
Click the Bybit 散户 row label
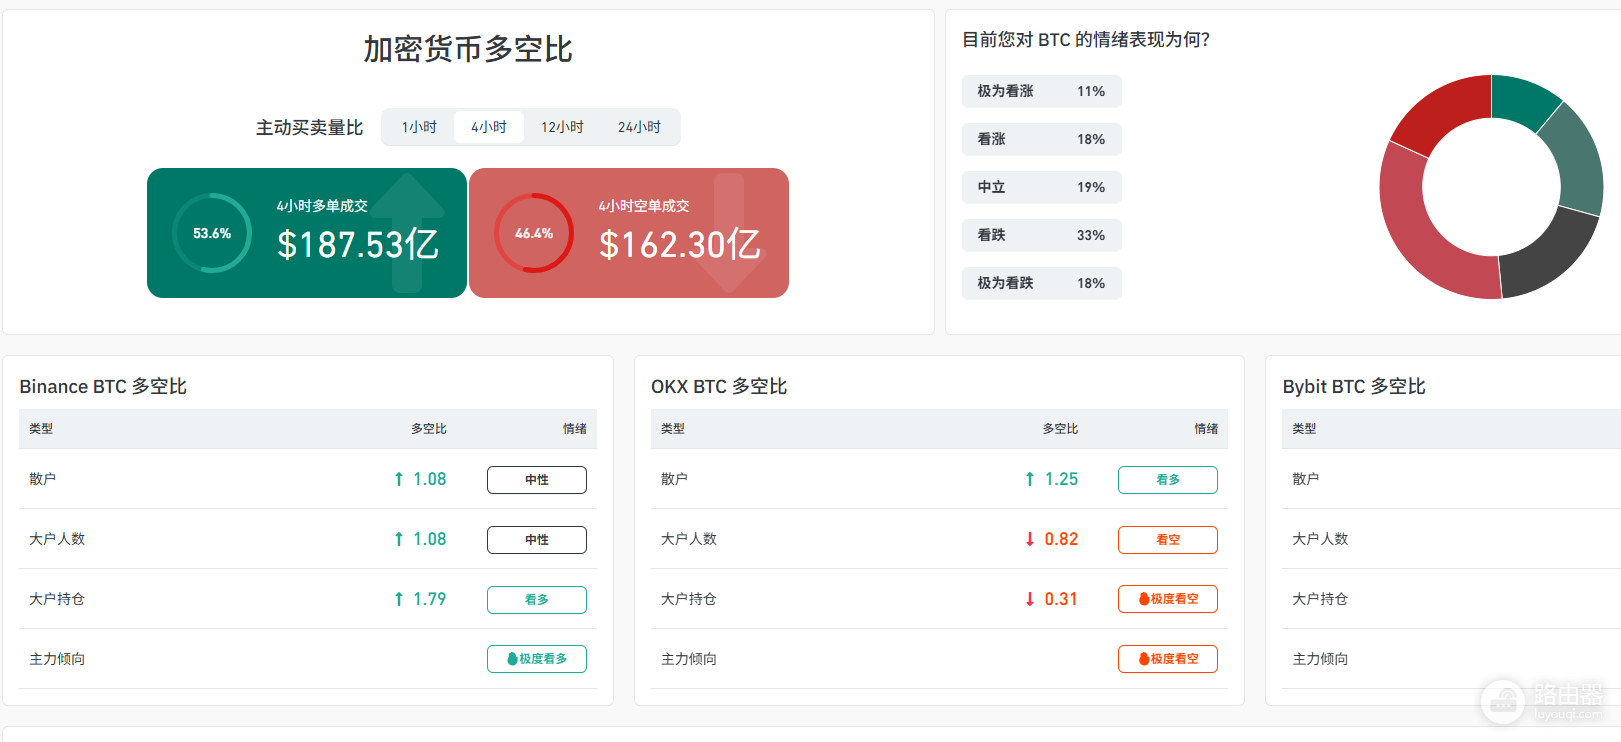(x=1306, y=479)
